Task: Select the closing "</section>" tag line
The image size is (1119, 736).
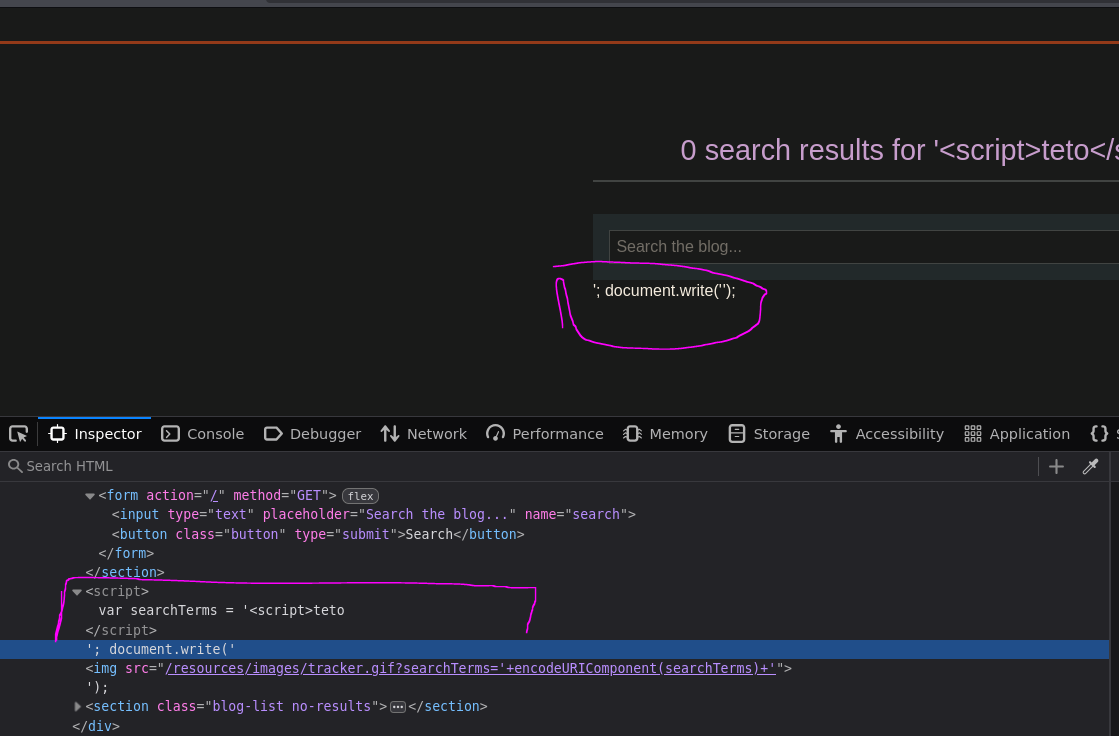Action: pyautogui.click(x=125, y=572)
